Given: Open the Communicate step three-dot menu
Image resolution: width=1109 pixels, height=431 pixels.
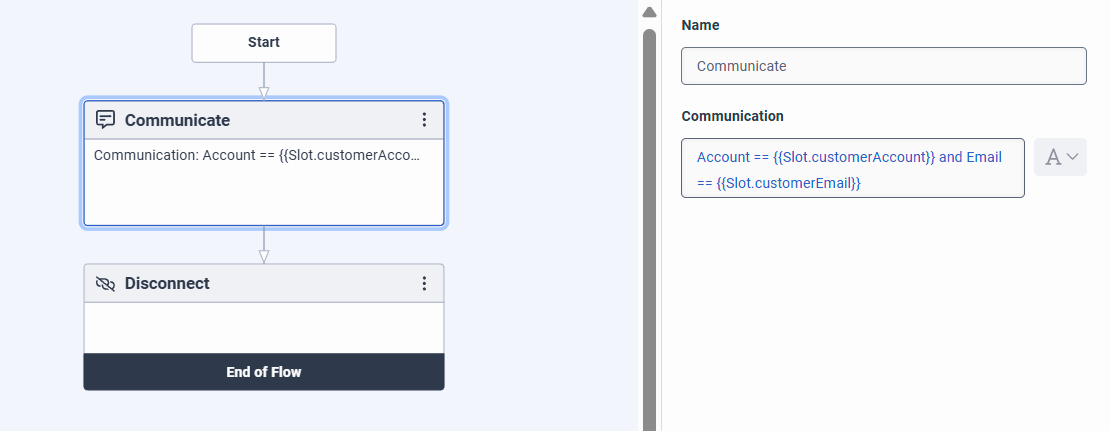Looking at the screenshot, I should [x=424, y=120].
